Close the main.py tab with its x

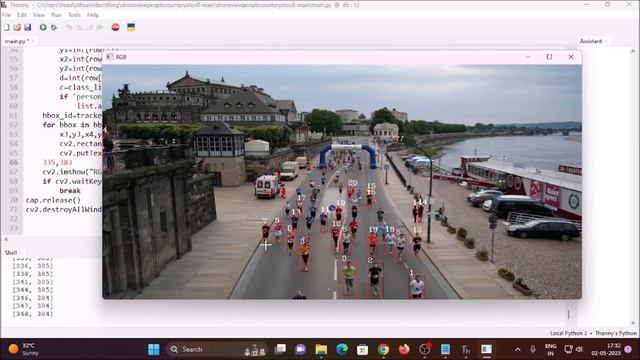[x=33, y=41]
